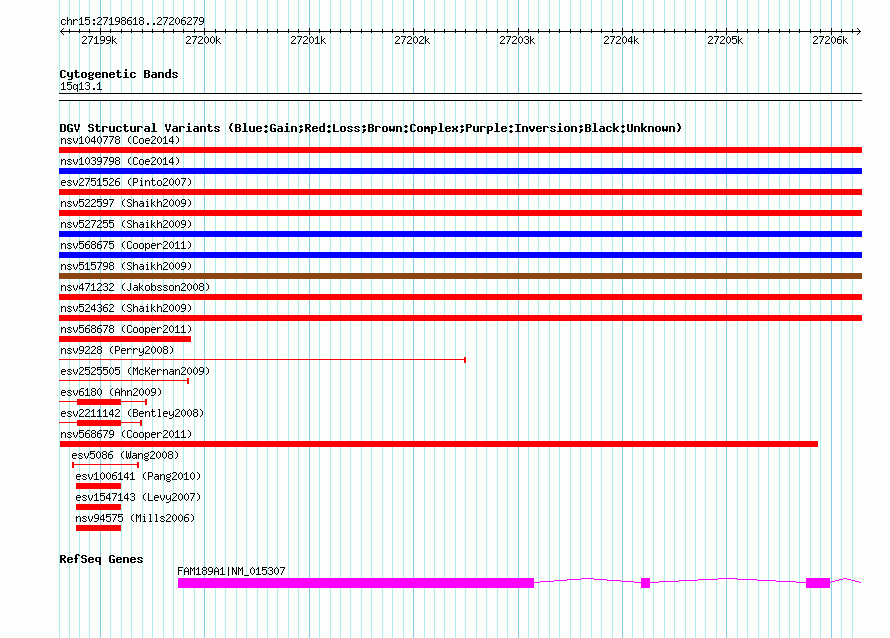890x638 pixels.
Task: Select the thin red line under esv2525505
Action: (124, 381)
